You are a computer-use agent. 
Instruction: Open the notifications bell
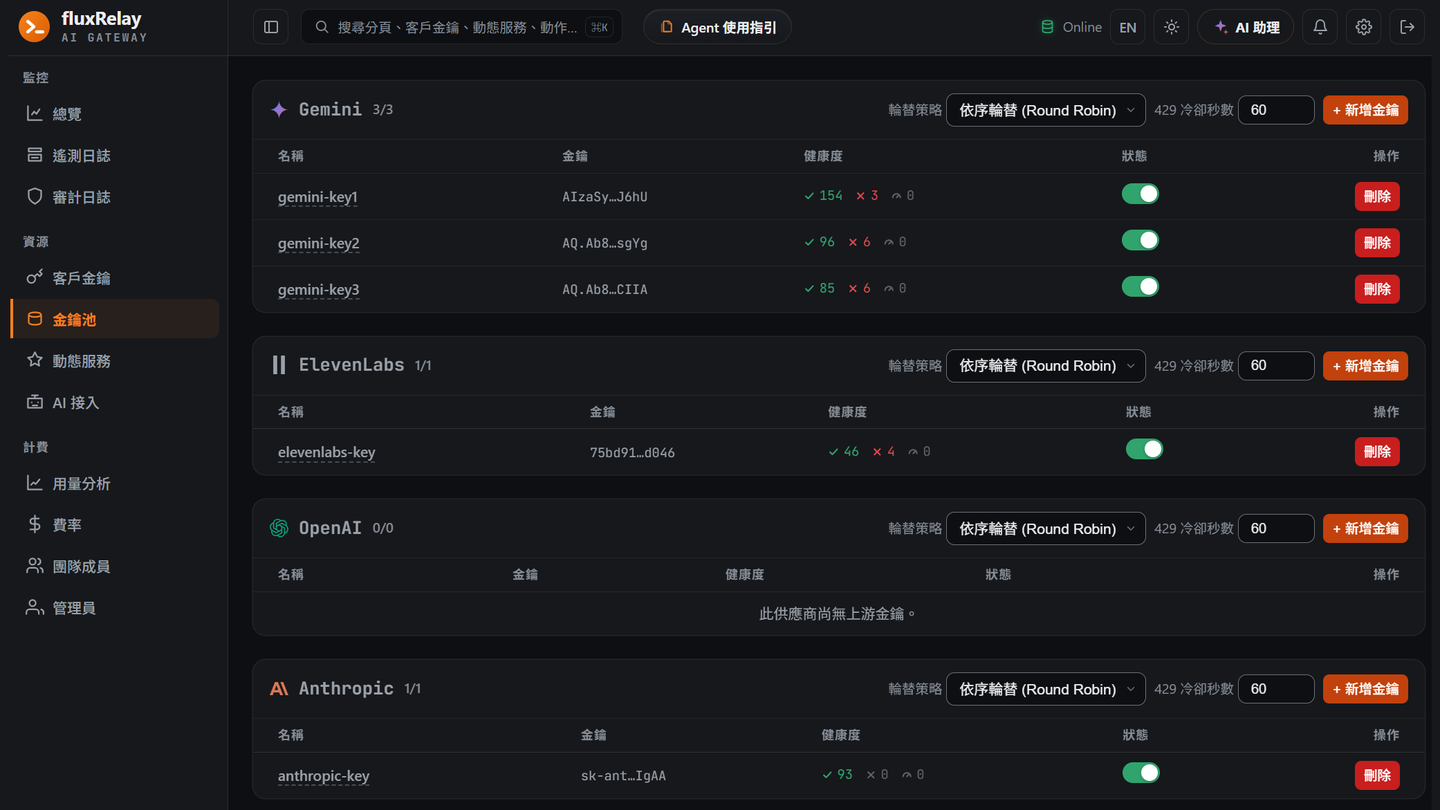1320,27
